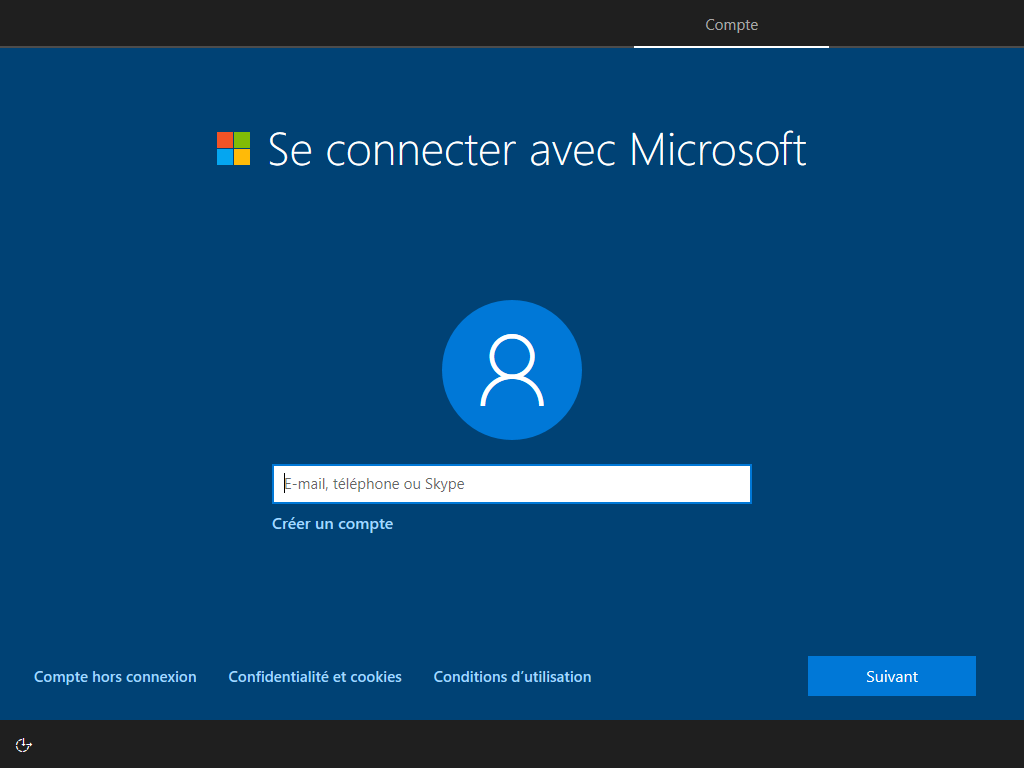Open the Ease of Access options icon
The height and width of the screenshot is (768, 1024).
tap(24, 744)
